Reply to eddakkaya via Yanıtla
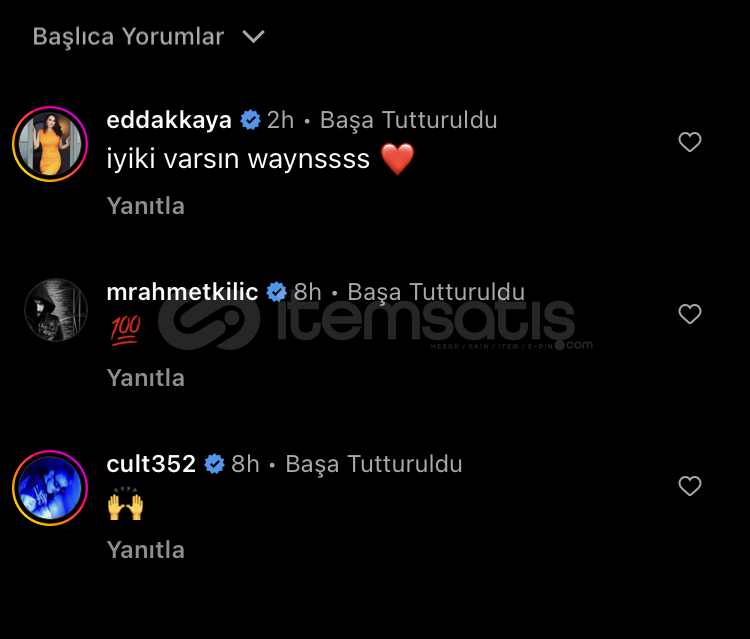The image size is (750, 639). 145,206
